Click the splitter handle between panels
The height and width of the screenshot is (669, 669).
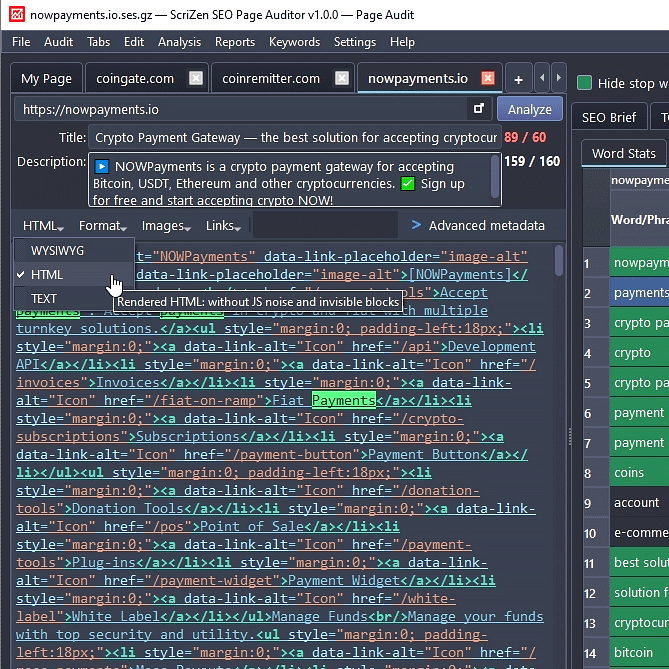pyautogui.click(x=570, y=437)
